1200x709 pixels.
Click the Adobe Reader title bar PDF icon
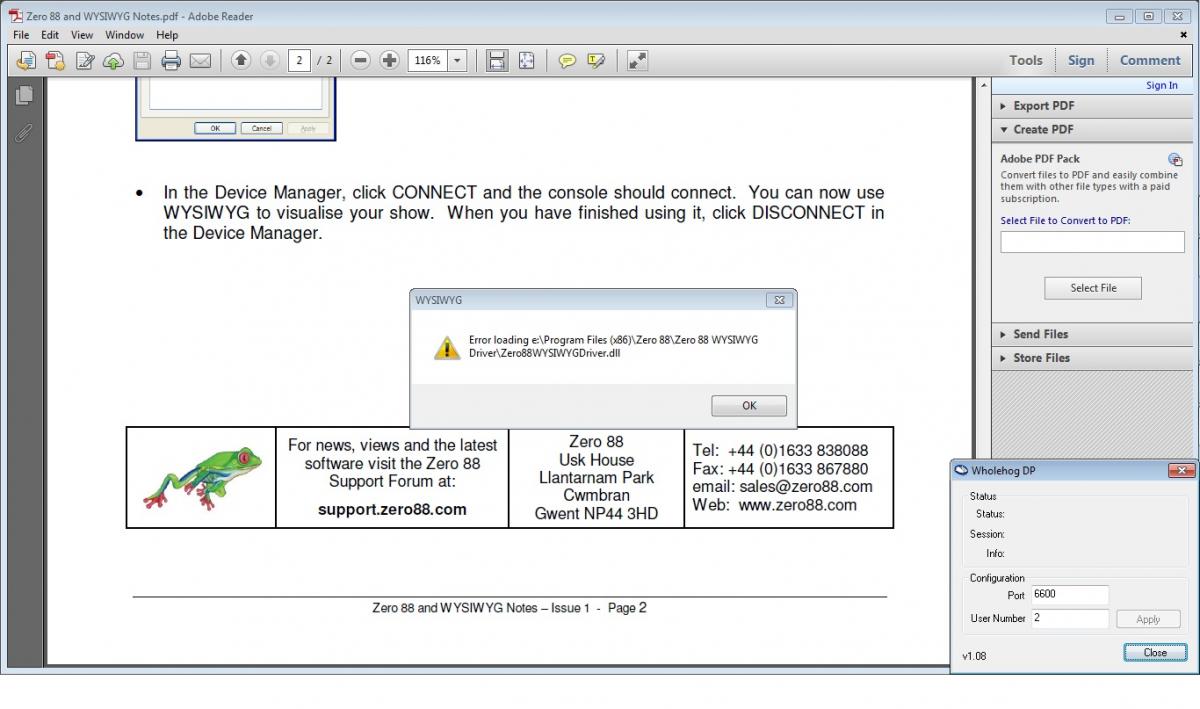point(16,16)
